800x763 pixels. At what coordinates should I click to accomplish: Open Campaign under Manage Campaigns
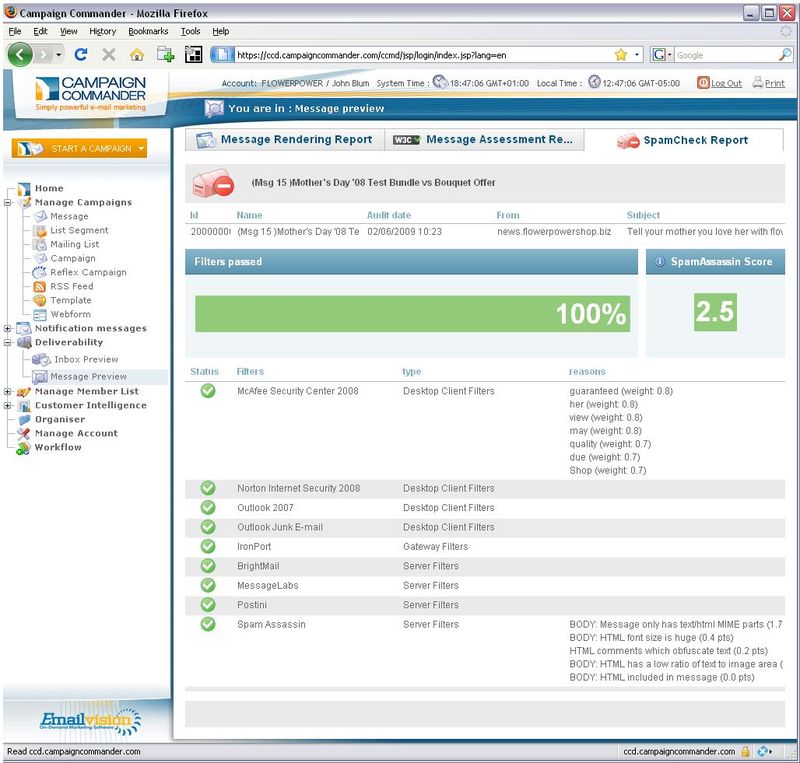[73, 259]
